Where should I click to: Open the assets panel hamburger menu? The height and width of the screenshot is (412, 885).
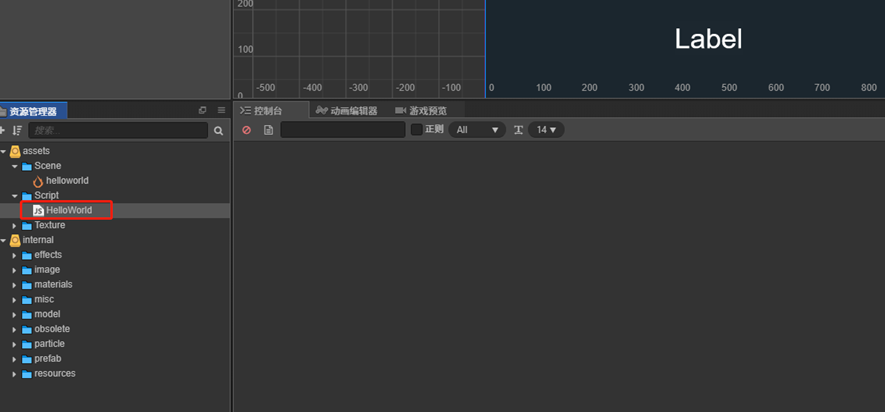click(x=221, y=111)
